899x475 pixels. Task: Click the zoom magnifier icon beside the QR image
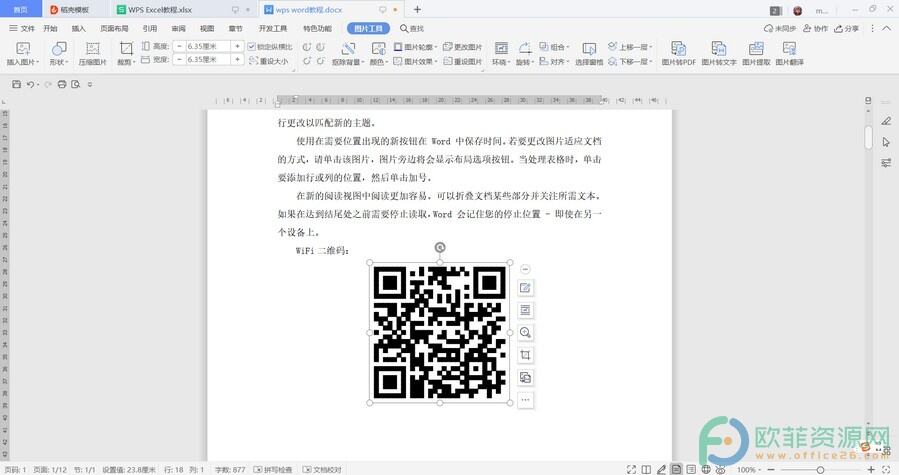tap(525, 333)
